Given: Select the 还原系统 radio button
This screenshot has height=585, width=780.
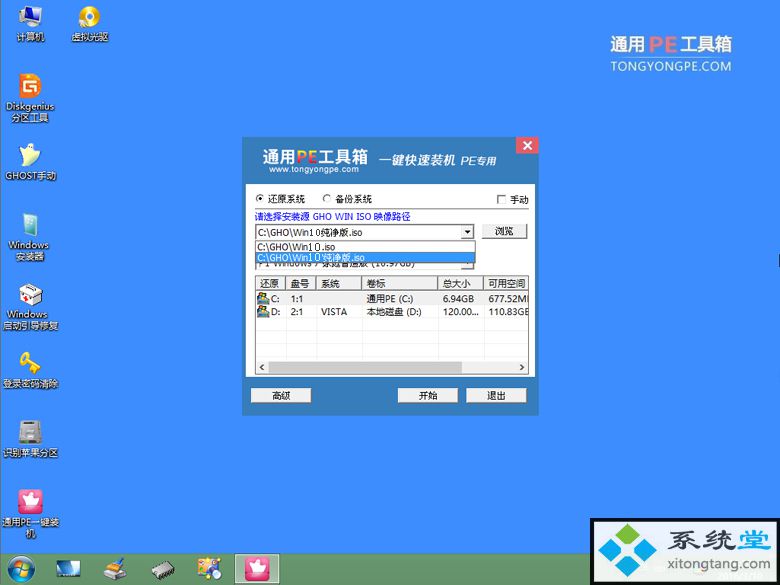Looking at the screenshot, I should [x=260, y=198].
